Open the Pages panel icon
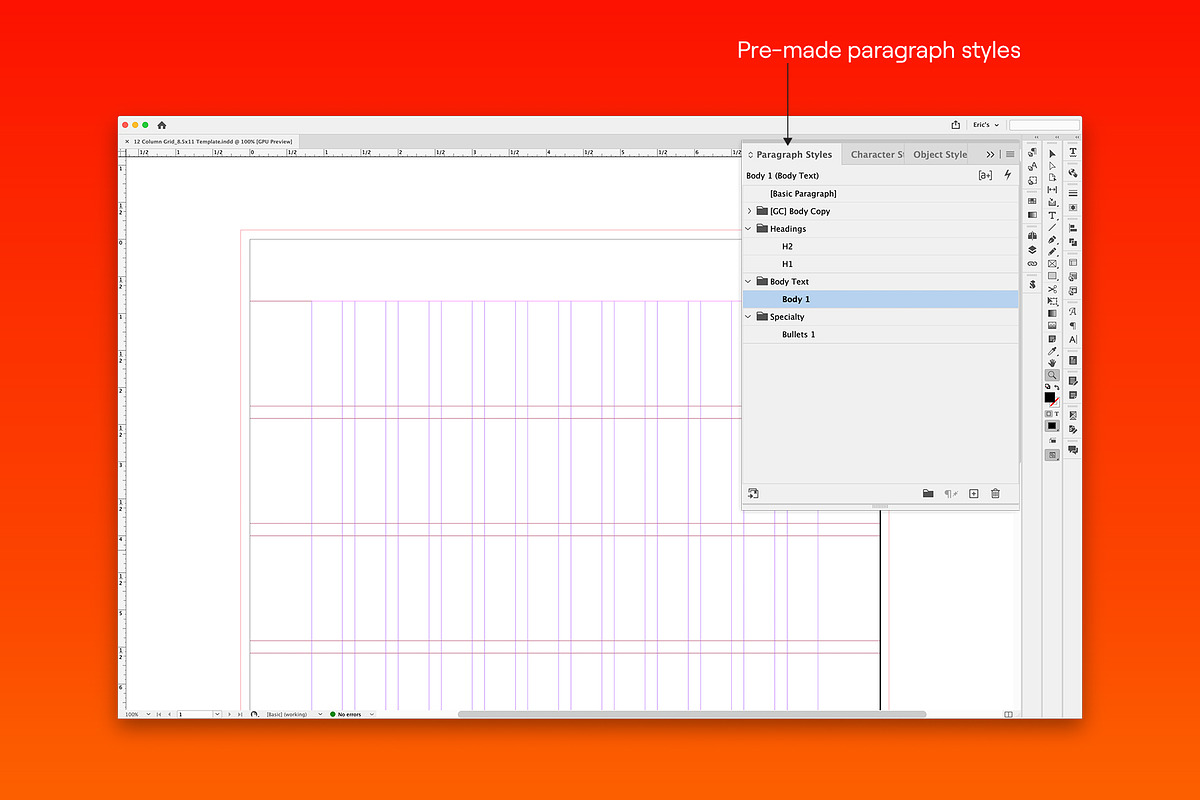 (1033, 236)
